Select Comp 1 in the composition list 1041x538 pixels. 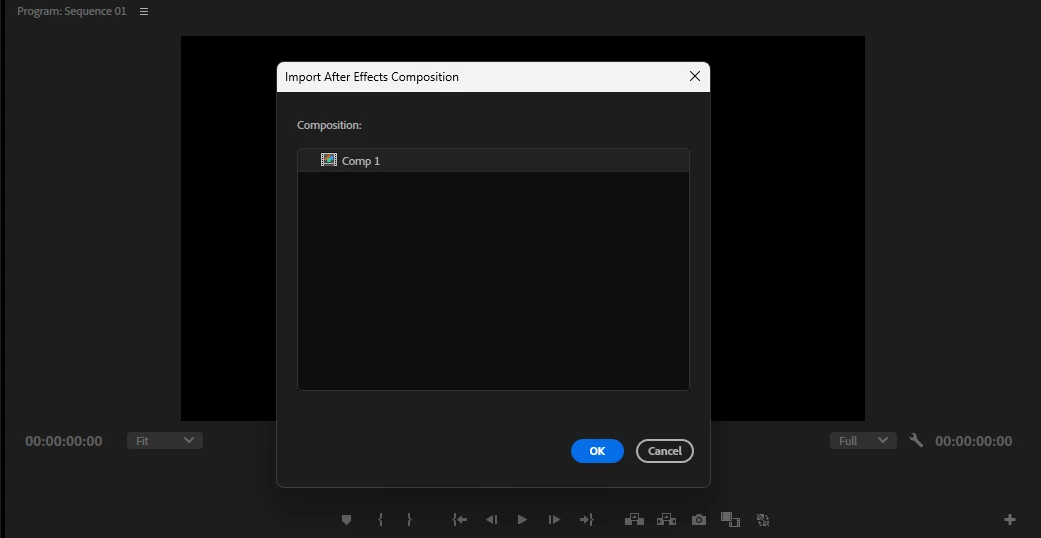point(493,161)
